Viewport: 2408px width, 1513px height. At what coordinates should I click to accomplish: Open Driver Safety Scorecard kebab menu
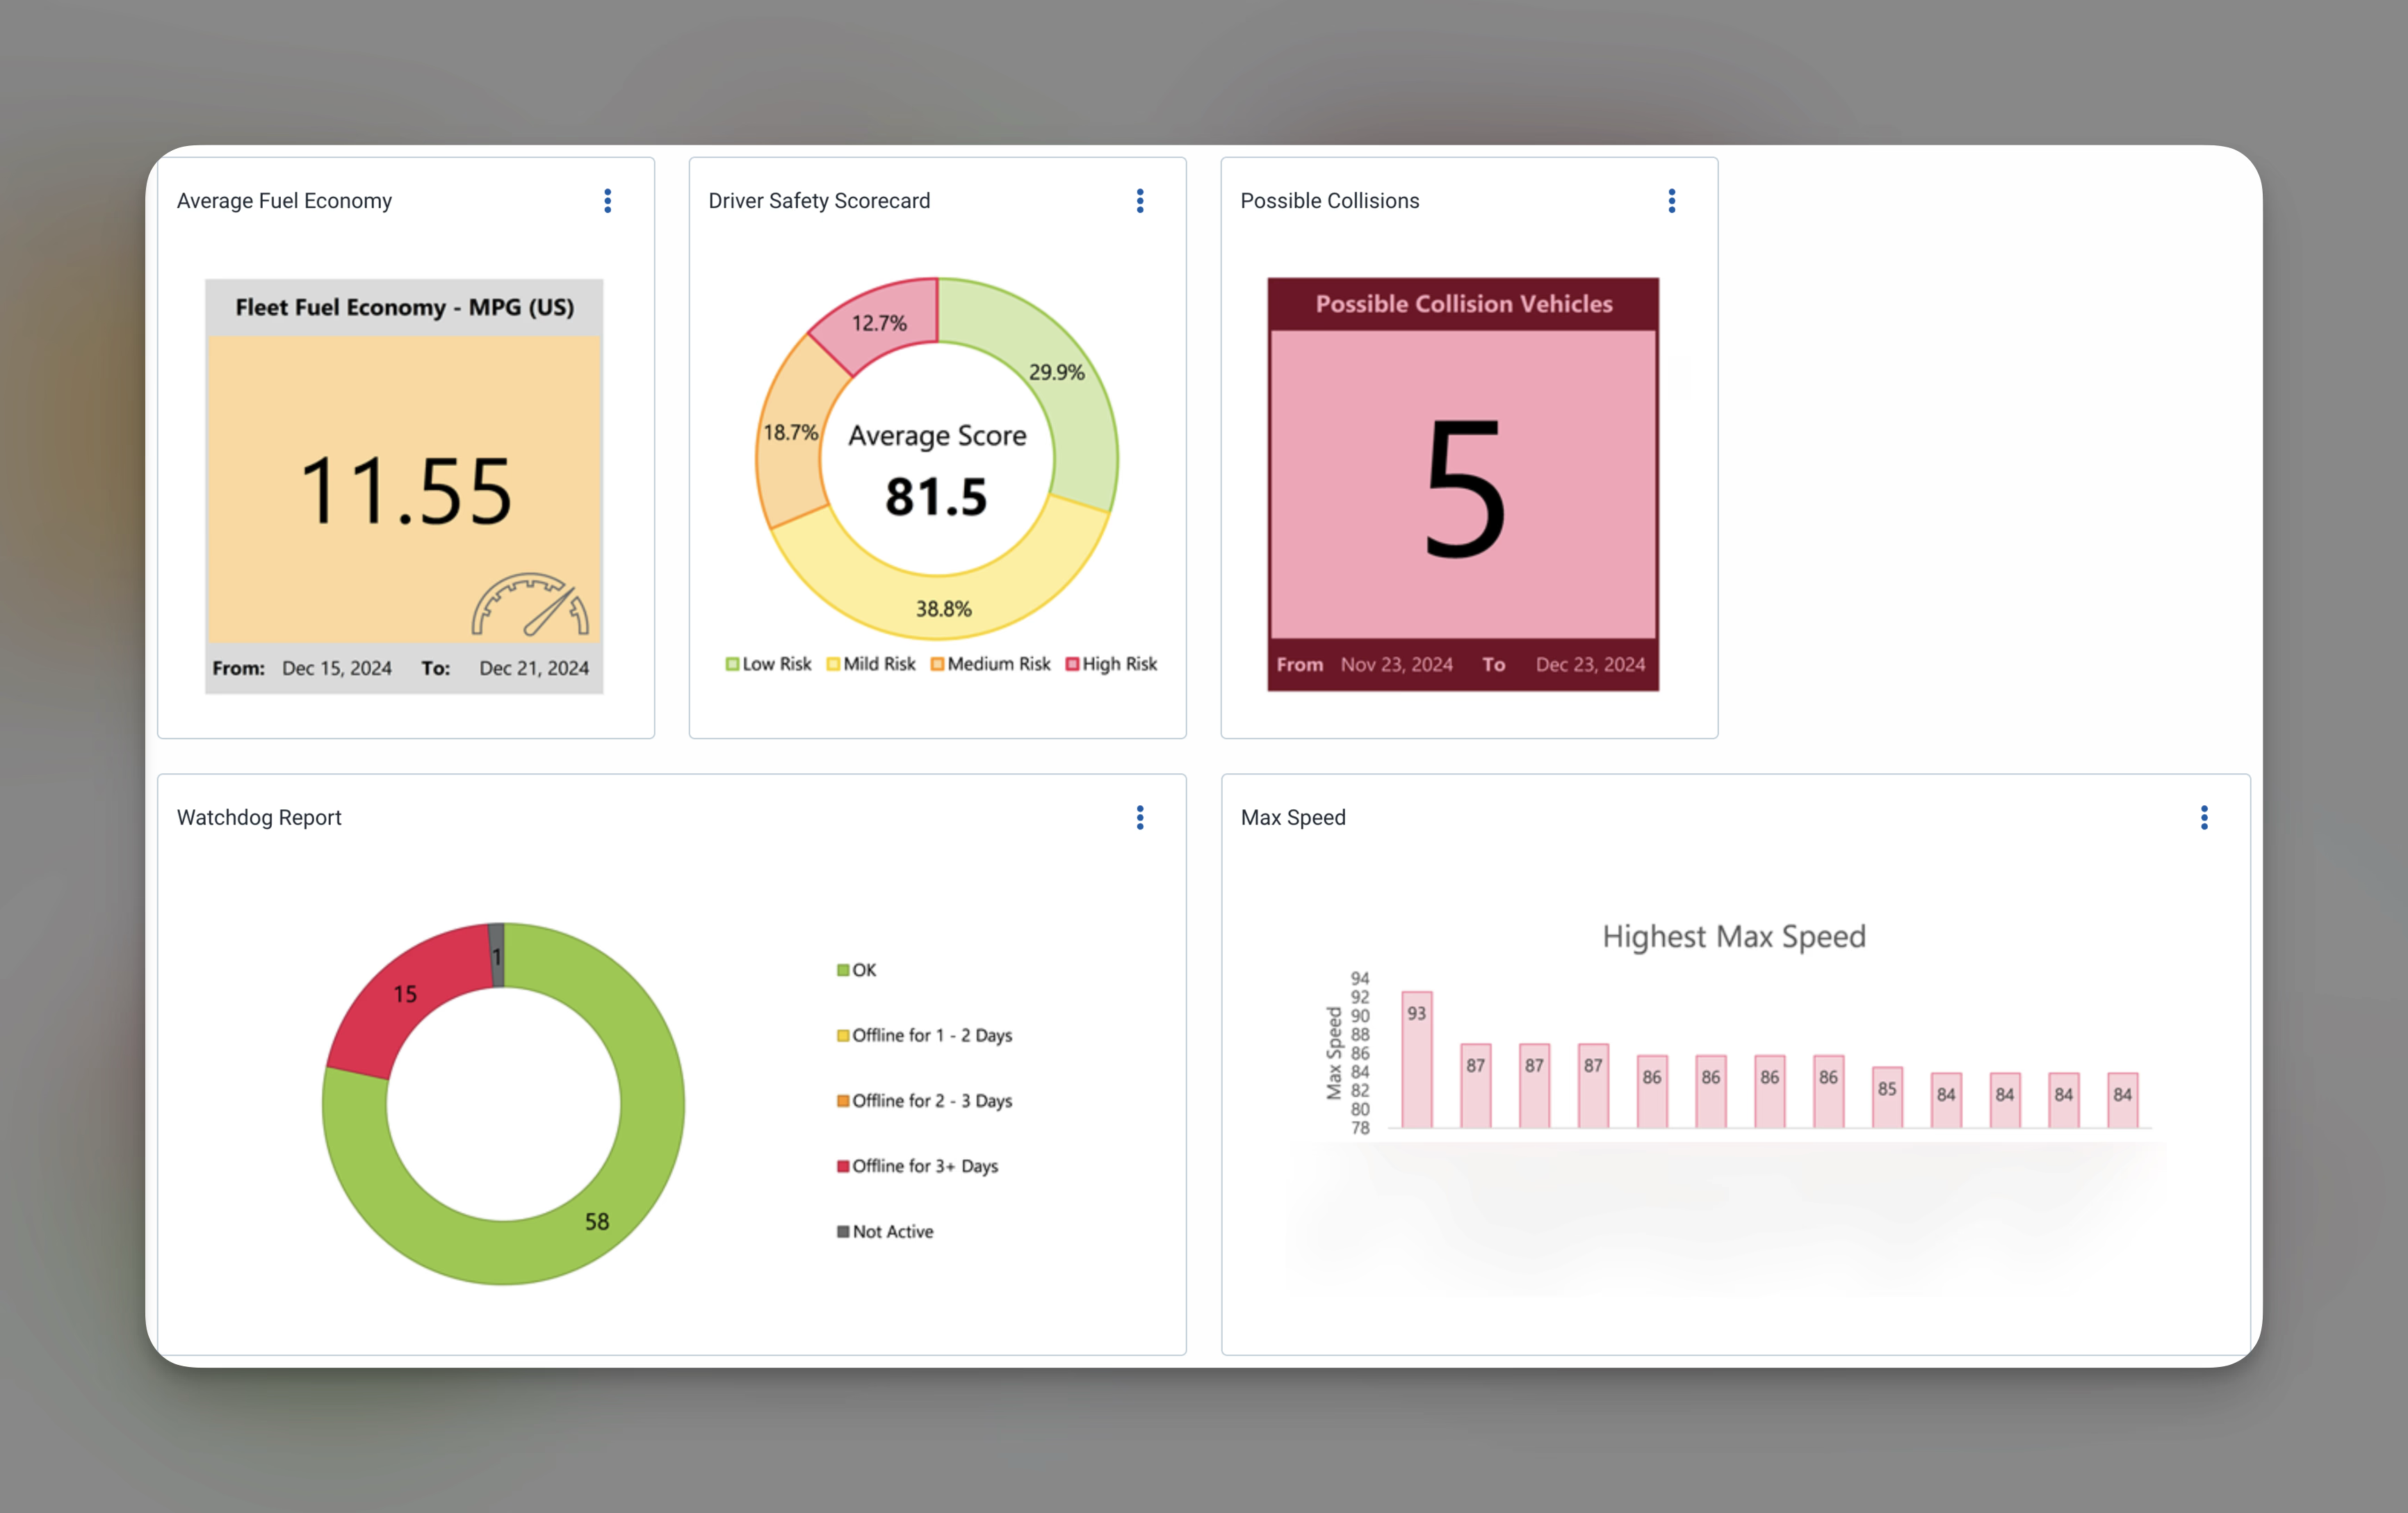coord(1139,201)
